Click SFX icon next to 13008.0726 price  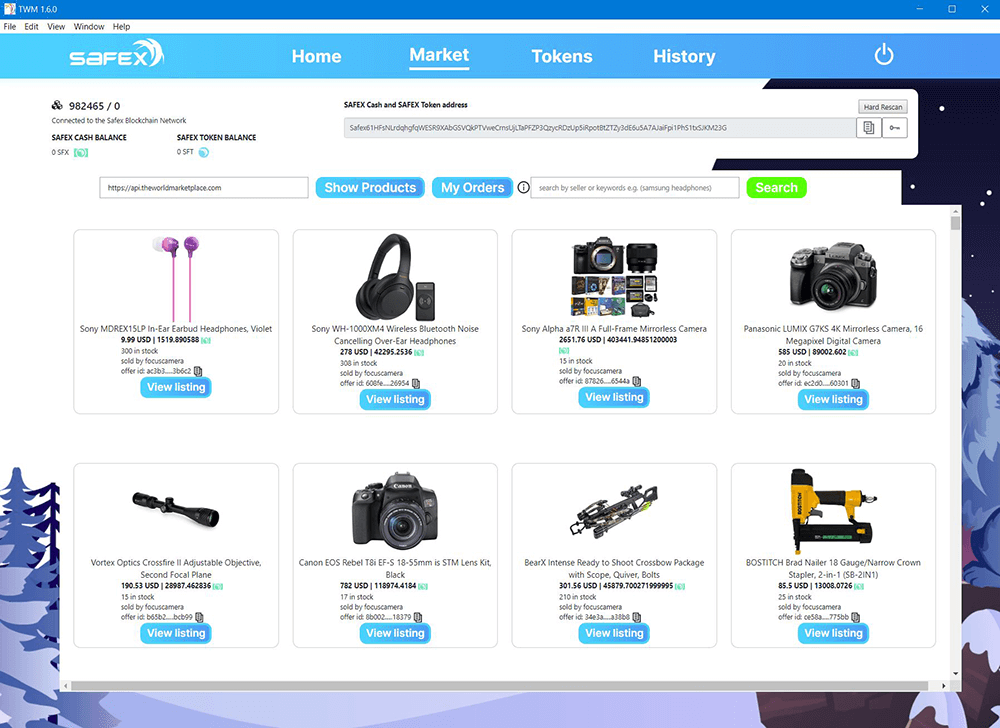[859, 586]
